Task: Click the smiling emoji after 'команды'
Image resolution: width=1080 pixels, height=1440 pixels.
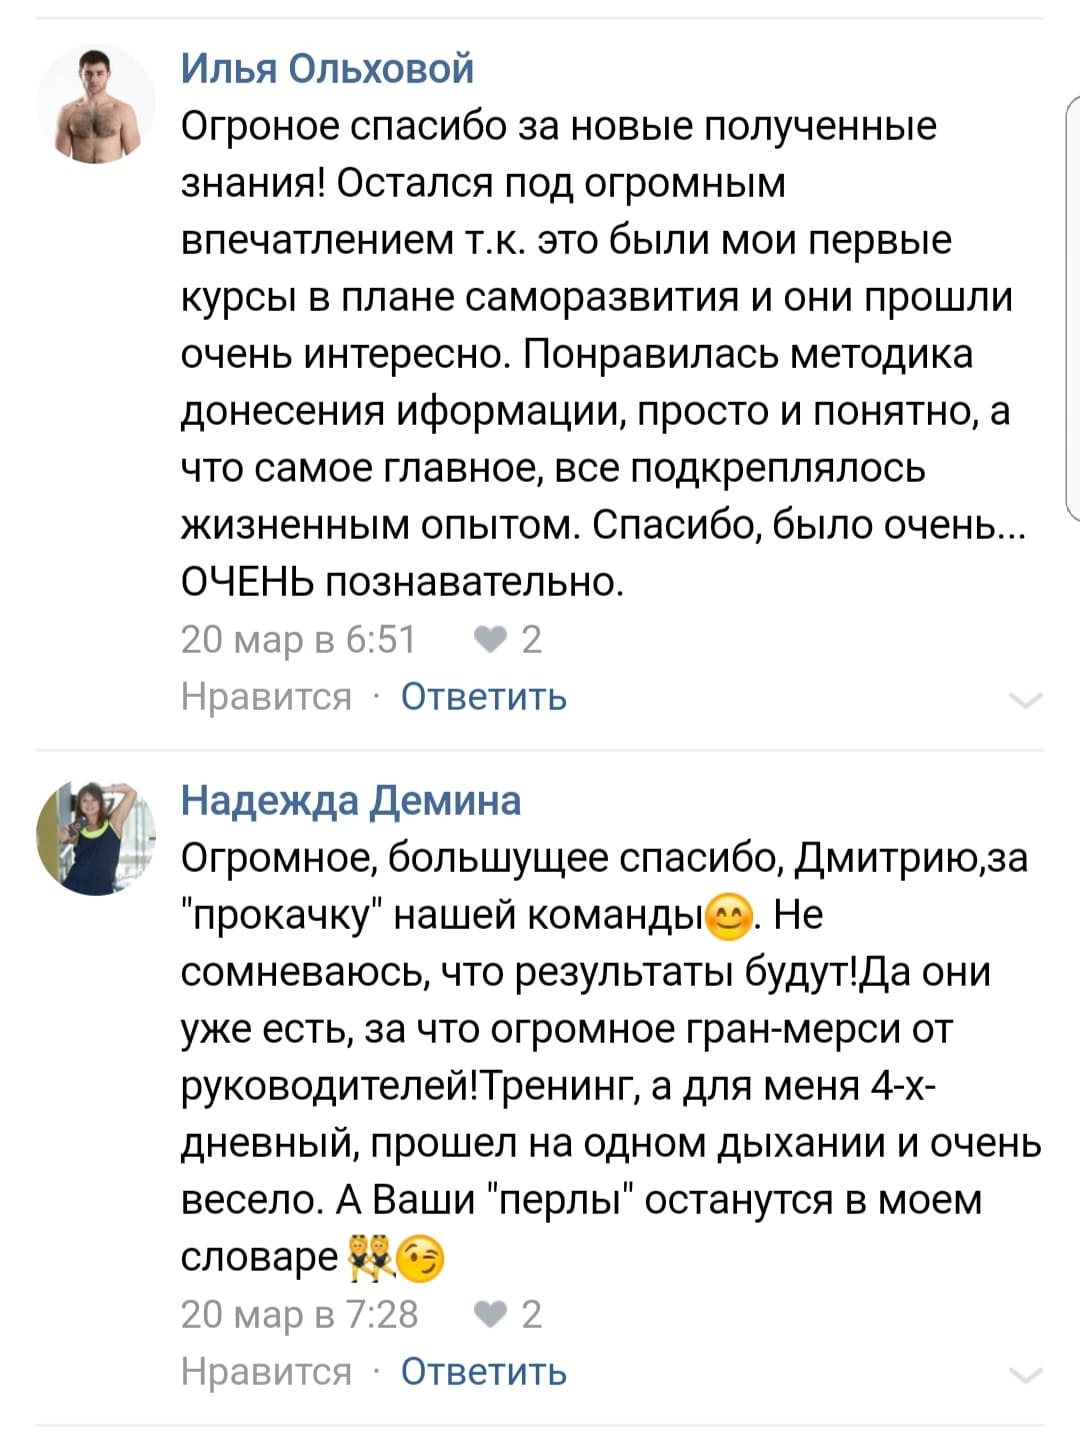Action: [x=729, y=917]
